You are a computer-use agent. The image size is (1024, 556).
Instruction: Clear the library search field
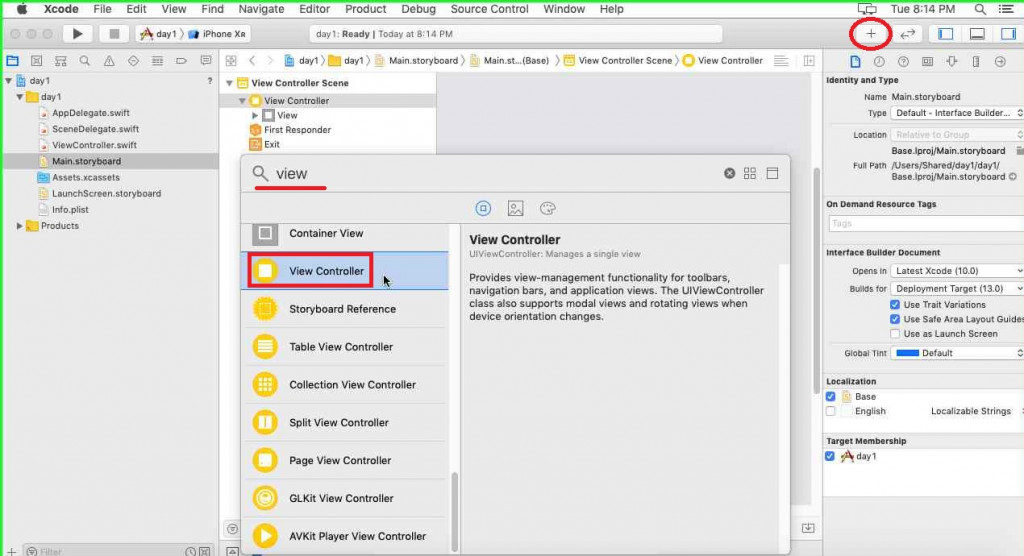(x=729, y=173)
